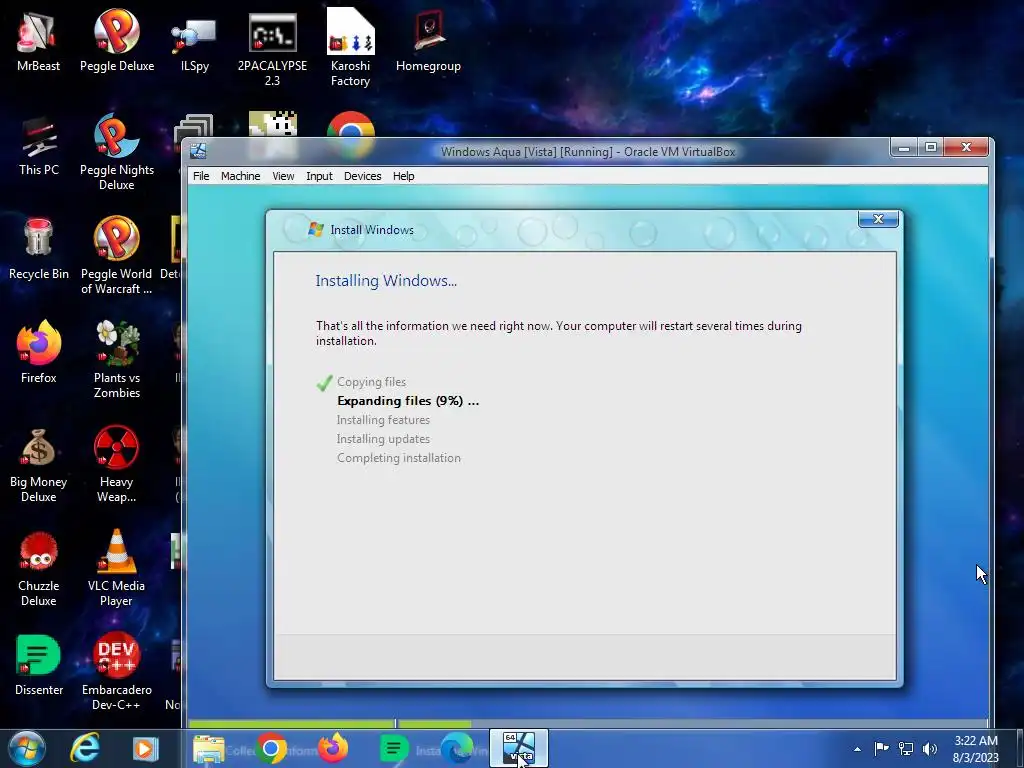Click the green installation progress bar
Image resolution: width=1024 pixels, height=768 pixels.
[x=330, y=724]
